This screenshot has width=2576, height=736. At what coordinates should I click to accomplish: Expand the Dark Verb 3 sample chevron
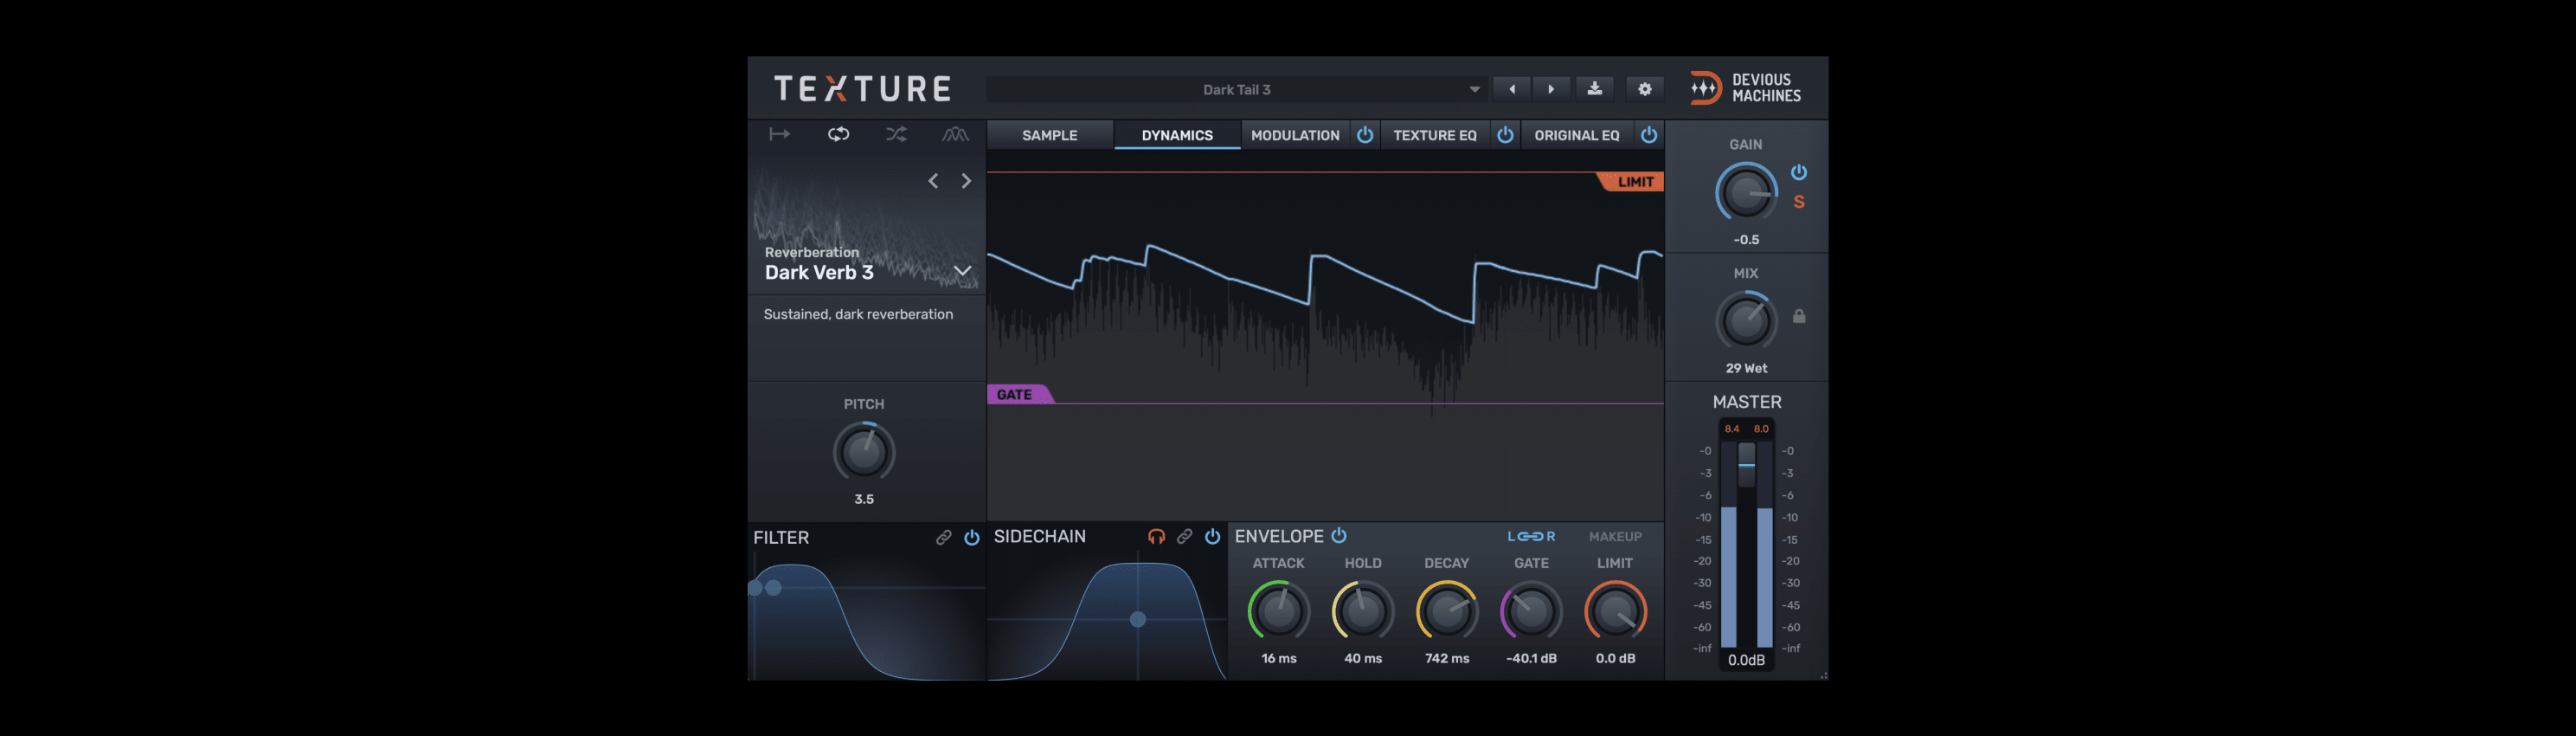962,271
